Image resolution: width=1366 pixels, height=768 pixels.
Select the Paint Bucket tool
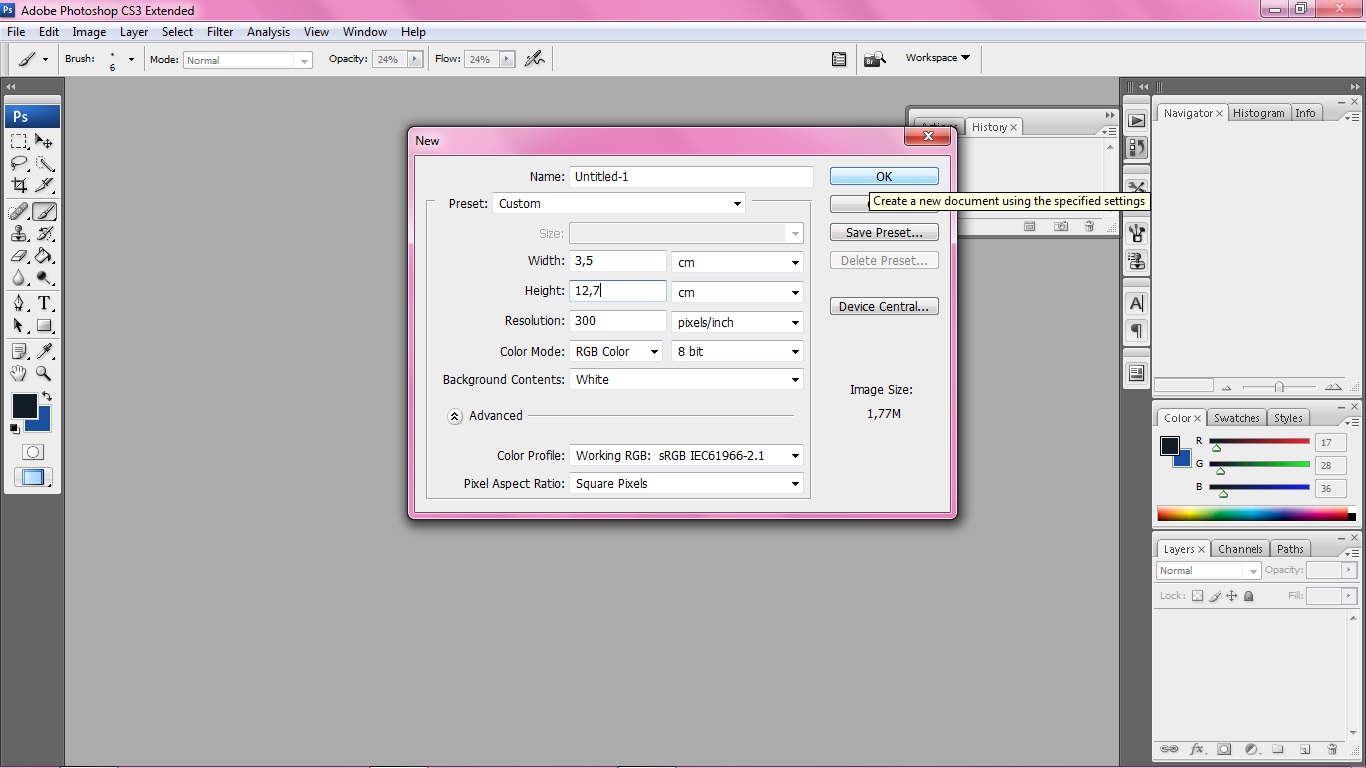coord(44,257)
